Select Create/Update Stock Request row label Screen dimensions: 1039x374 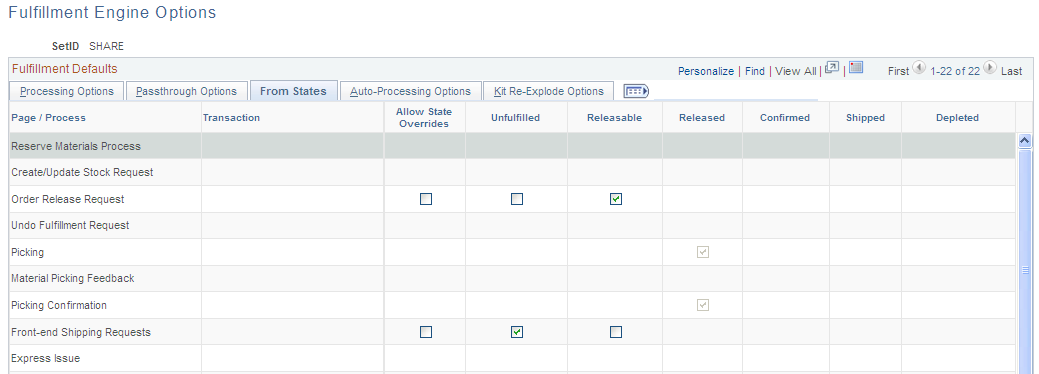pos(82,172)
